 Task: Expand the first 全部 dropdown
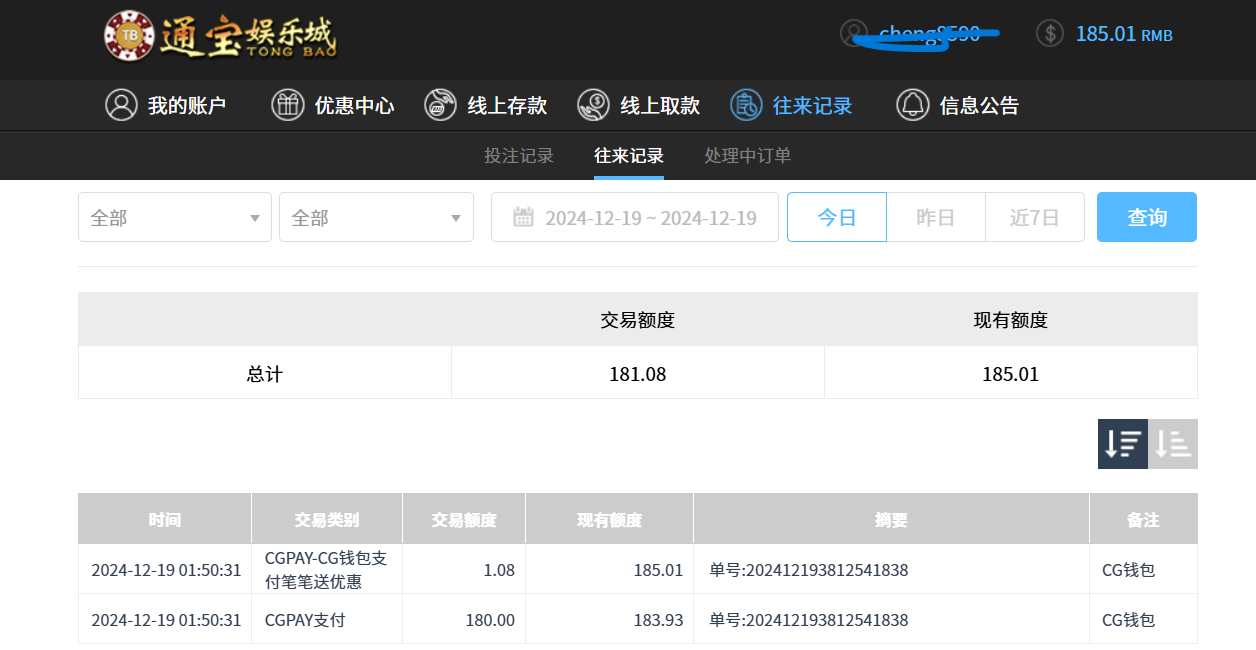(x=175, y=217)
